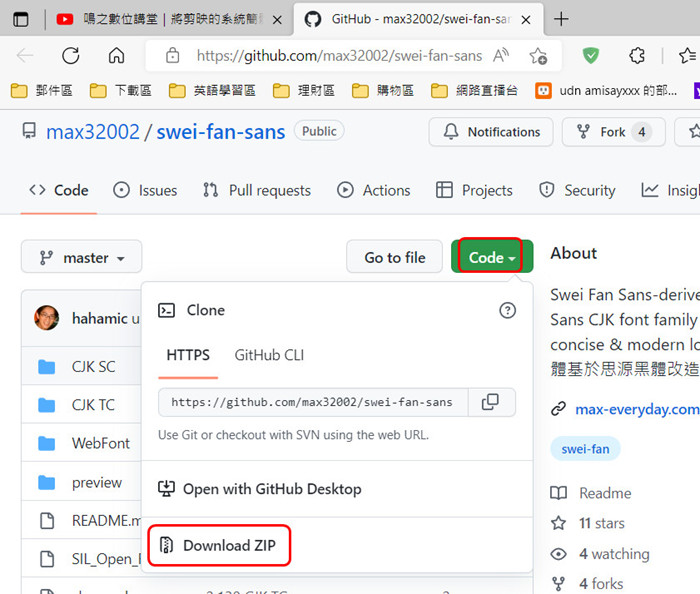Select the GitHub CLI clone tab

point(269,355)
